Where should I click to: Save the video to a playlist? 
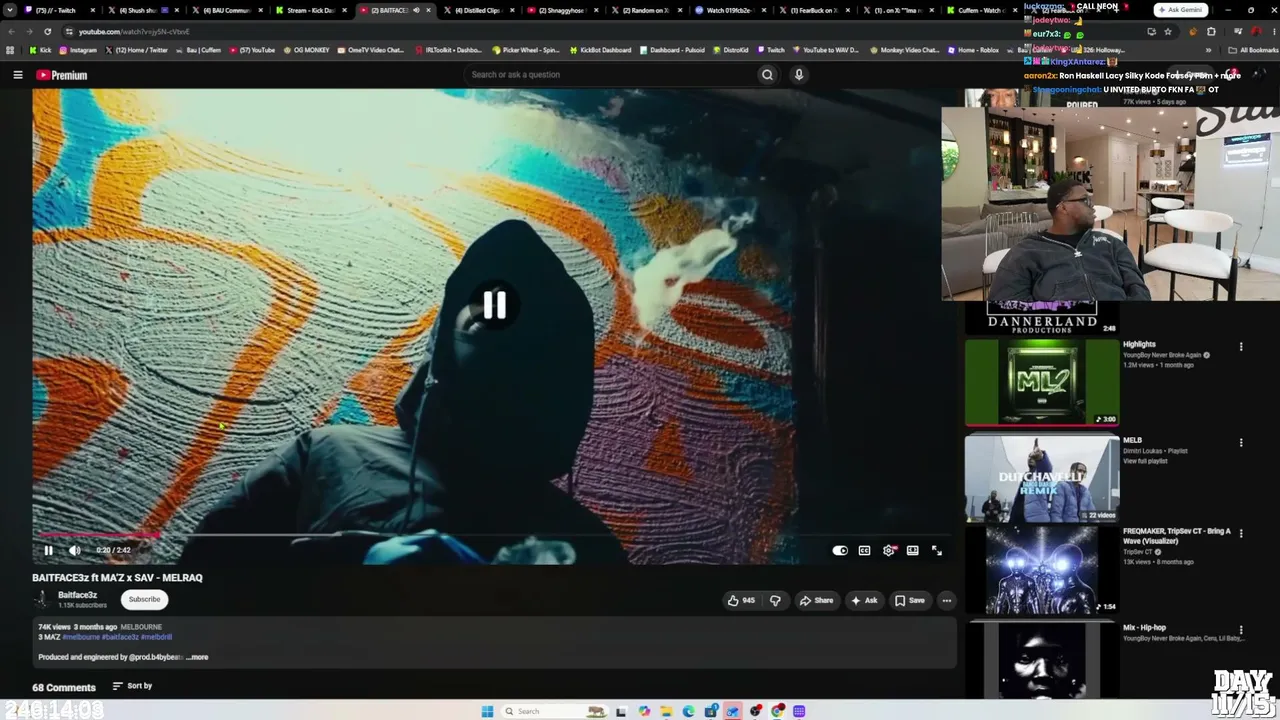[910, 600]
